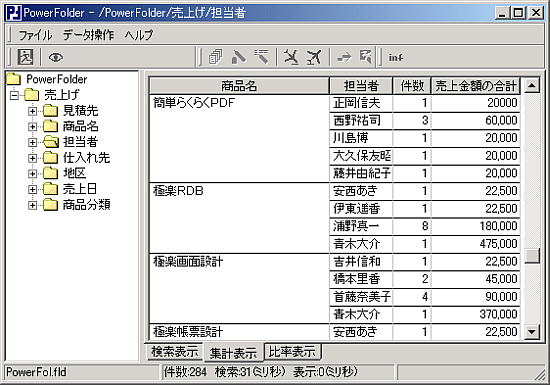Viewport: 550px width, 385px height.
Task: Switch to the 集計表示 tab
Action: point(233,353)
